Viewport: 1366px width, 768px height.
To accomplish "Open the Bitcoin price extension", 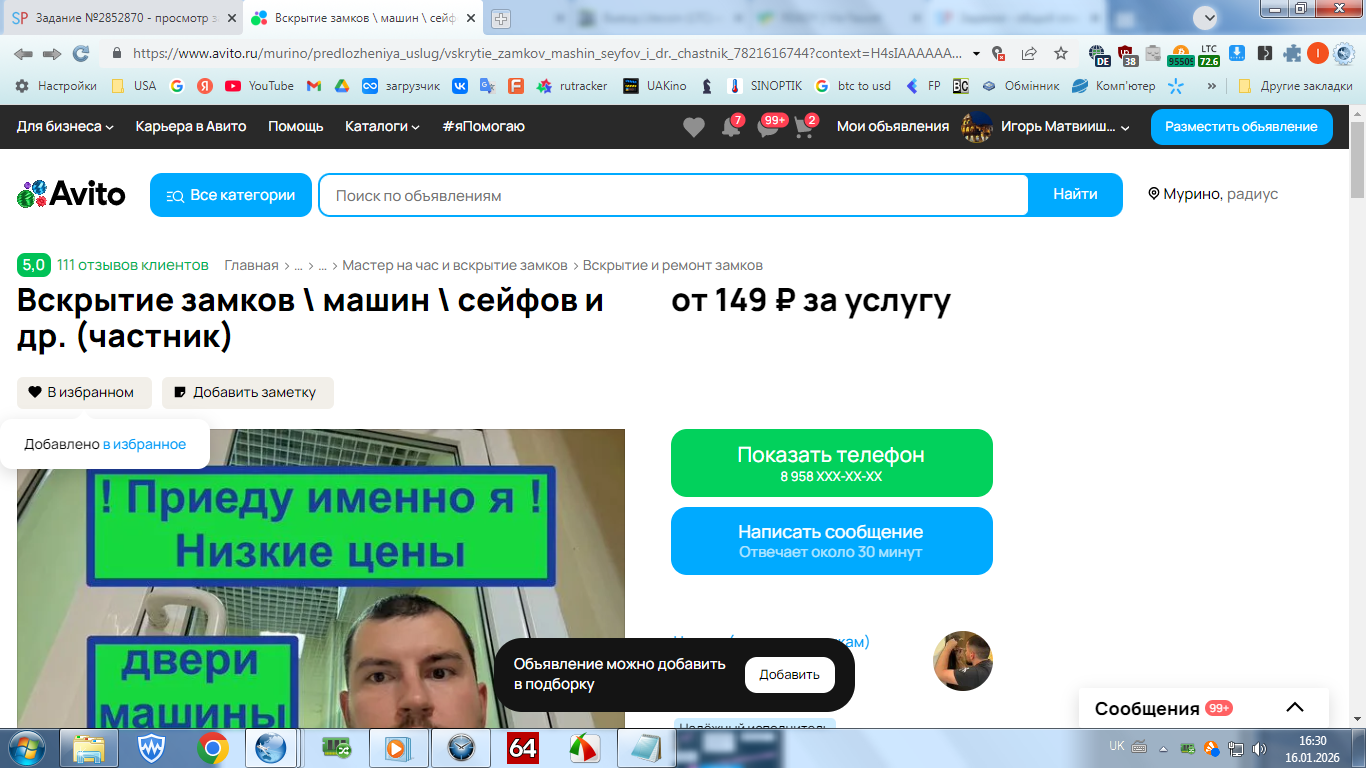I will click(x=1181, y=54).
